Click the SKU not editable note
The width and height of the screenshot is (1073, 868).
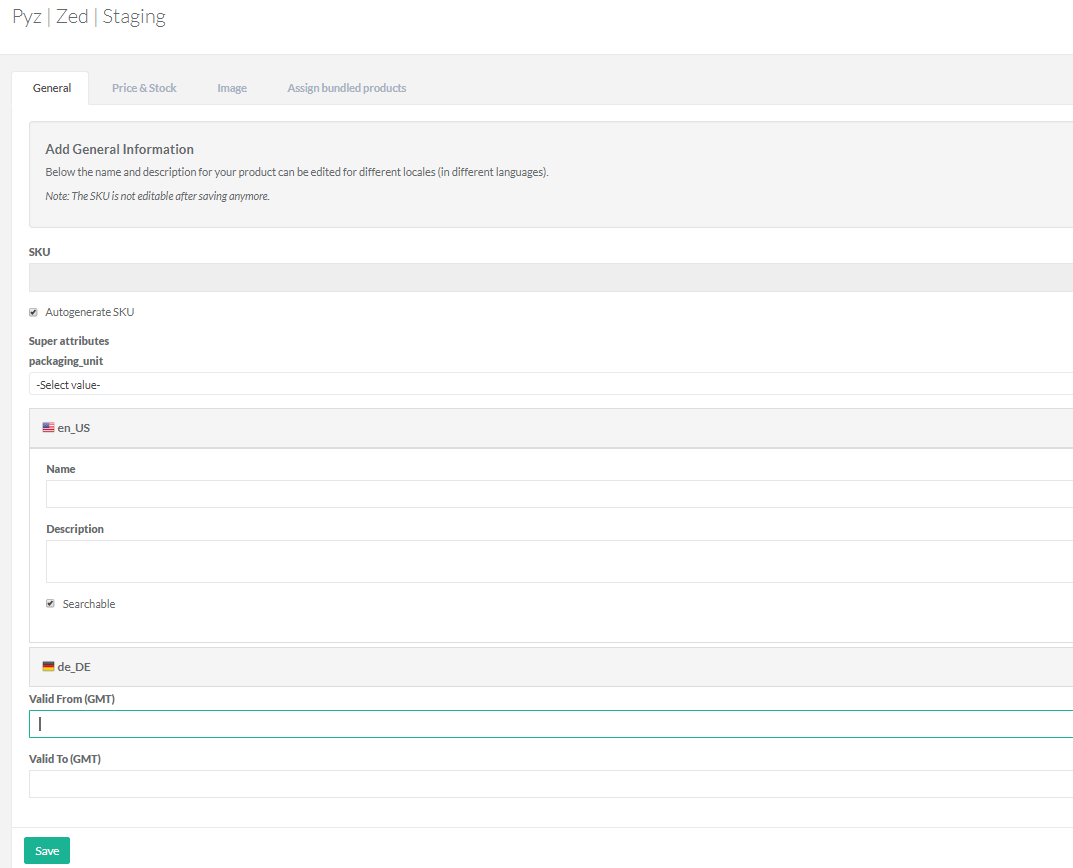(157, 196)
